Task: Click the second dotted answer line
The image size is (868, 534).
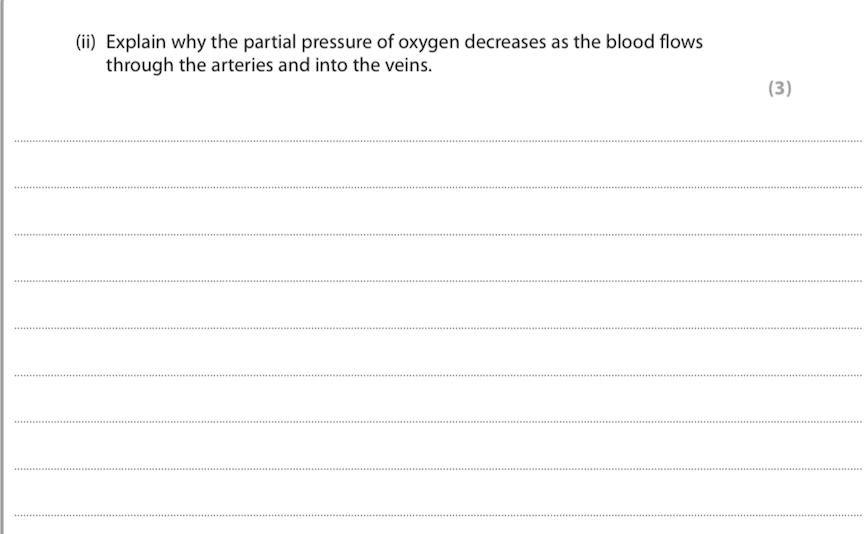Action: click(x=437, y=188)
